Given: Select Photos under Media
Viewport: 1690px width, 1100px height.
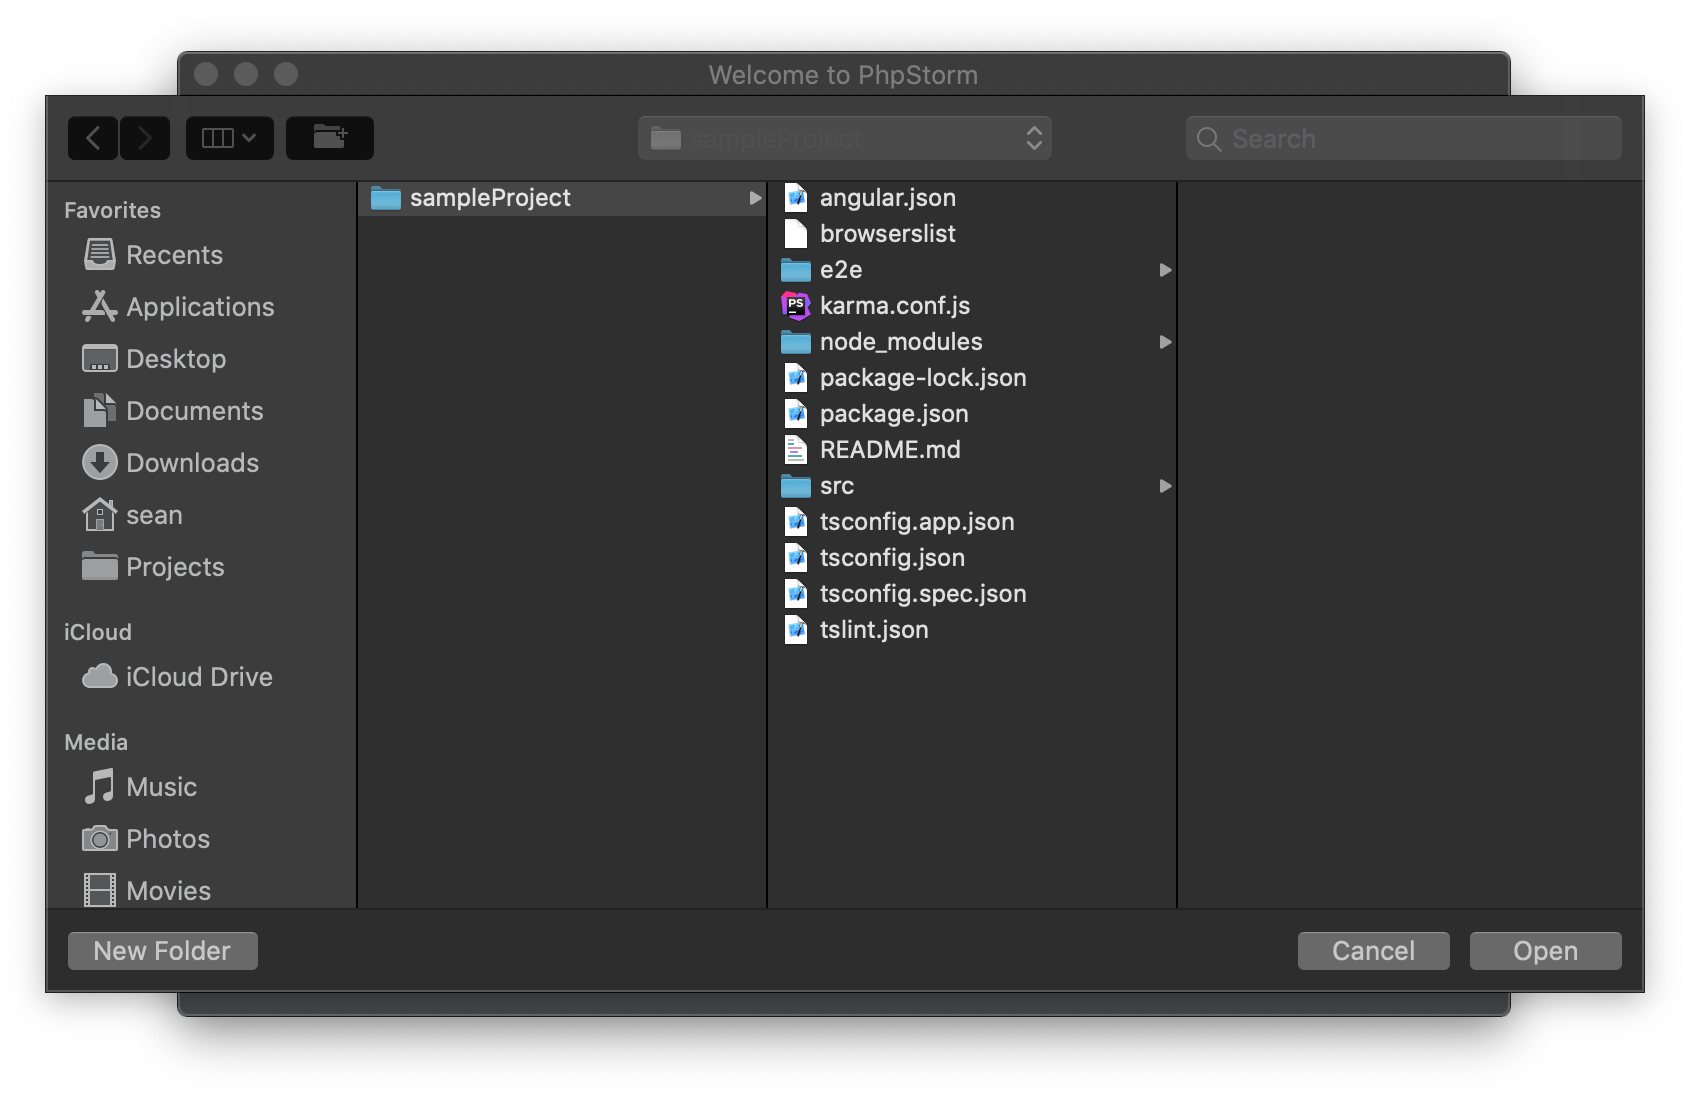Looking at the screenshot, I should click(x=146, y=839).
